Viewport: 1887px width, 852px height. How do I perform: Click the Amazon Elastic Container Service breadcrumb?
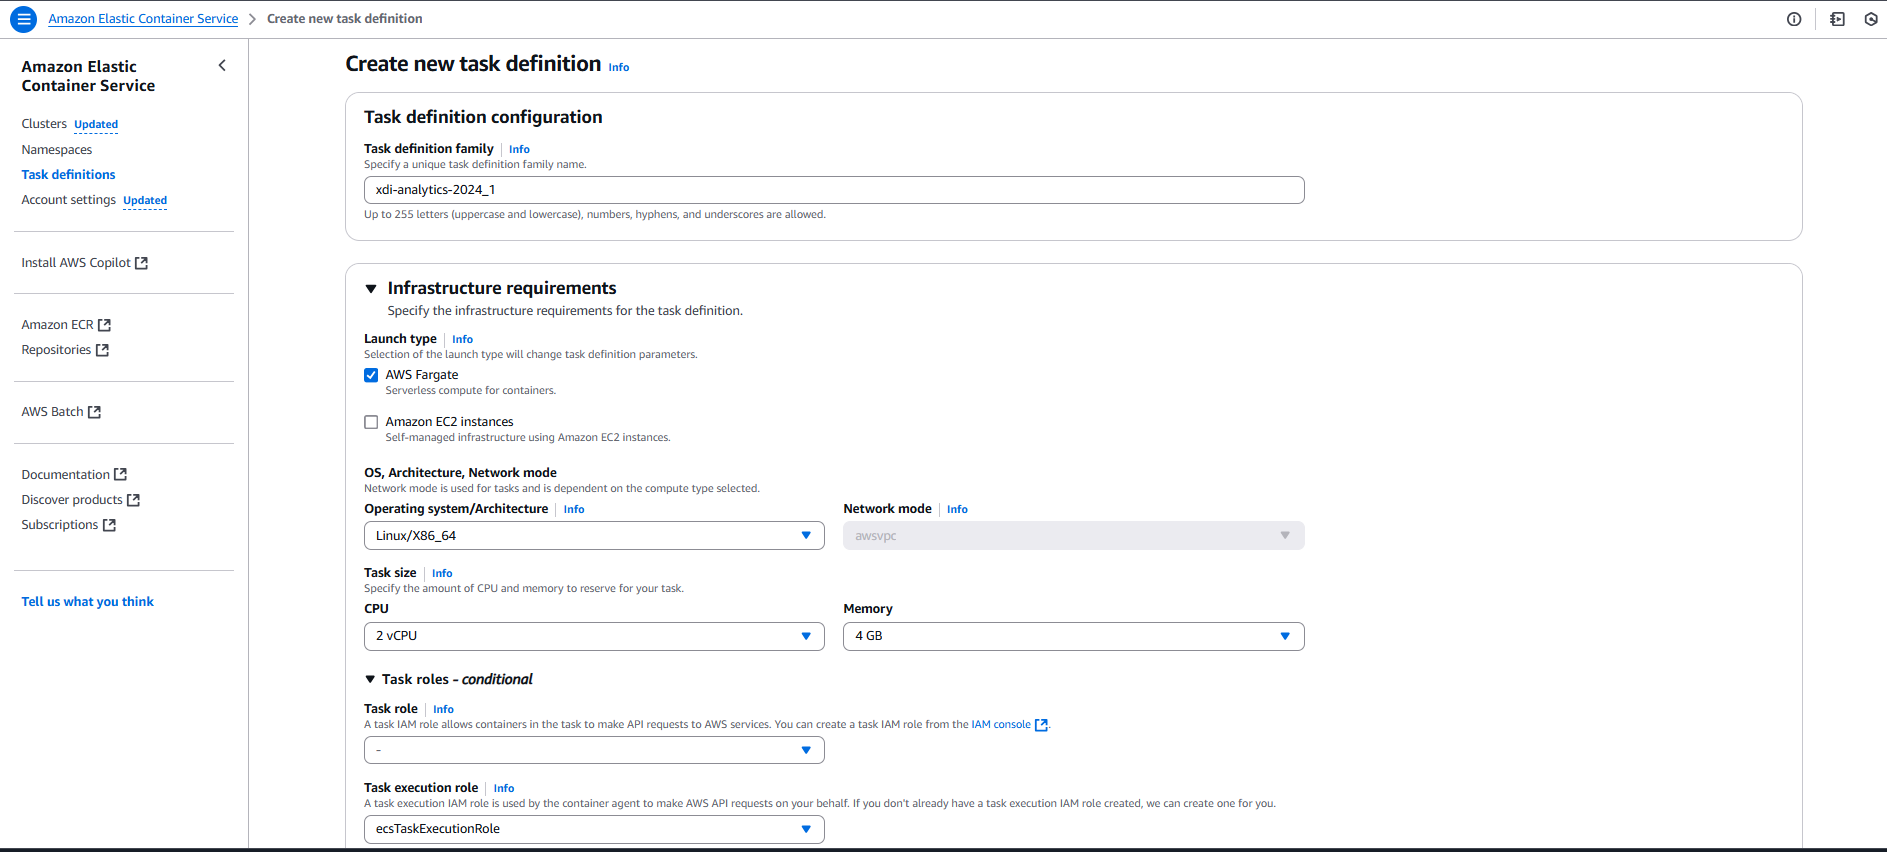(143, 19)
